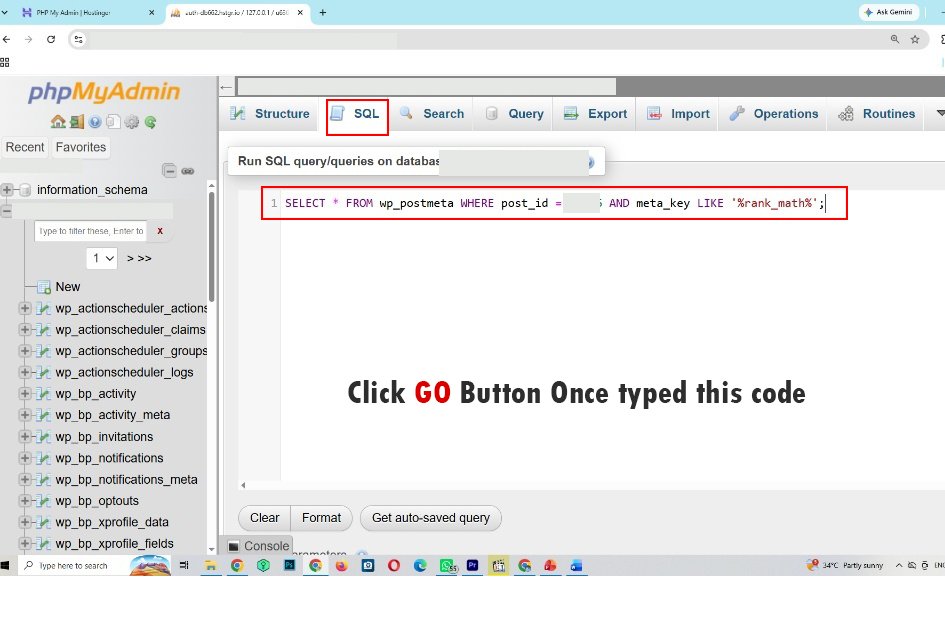
Task: Switch to the Routines tab
Action: point(877,114)
